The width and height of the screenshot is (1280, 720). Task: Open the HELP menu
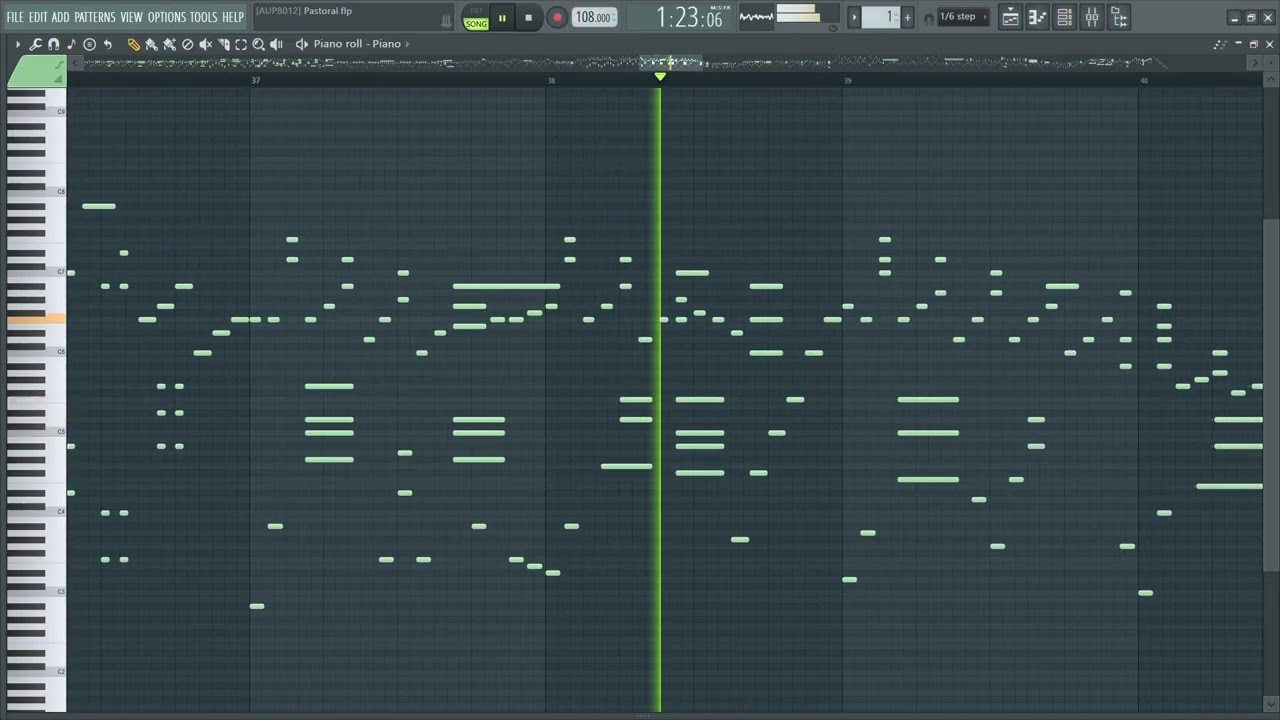(x=233, y=17)
